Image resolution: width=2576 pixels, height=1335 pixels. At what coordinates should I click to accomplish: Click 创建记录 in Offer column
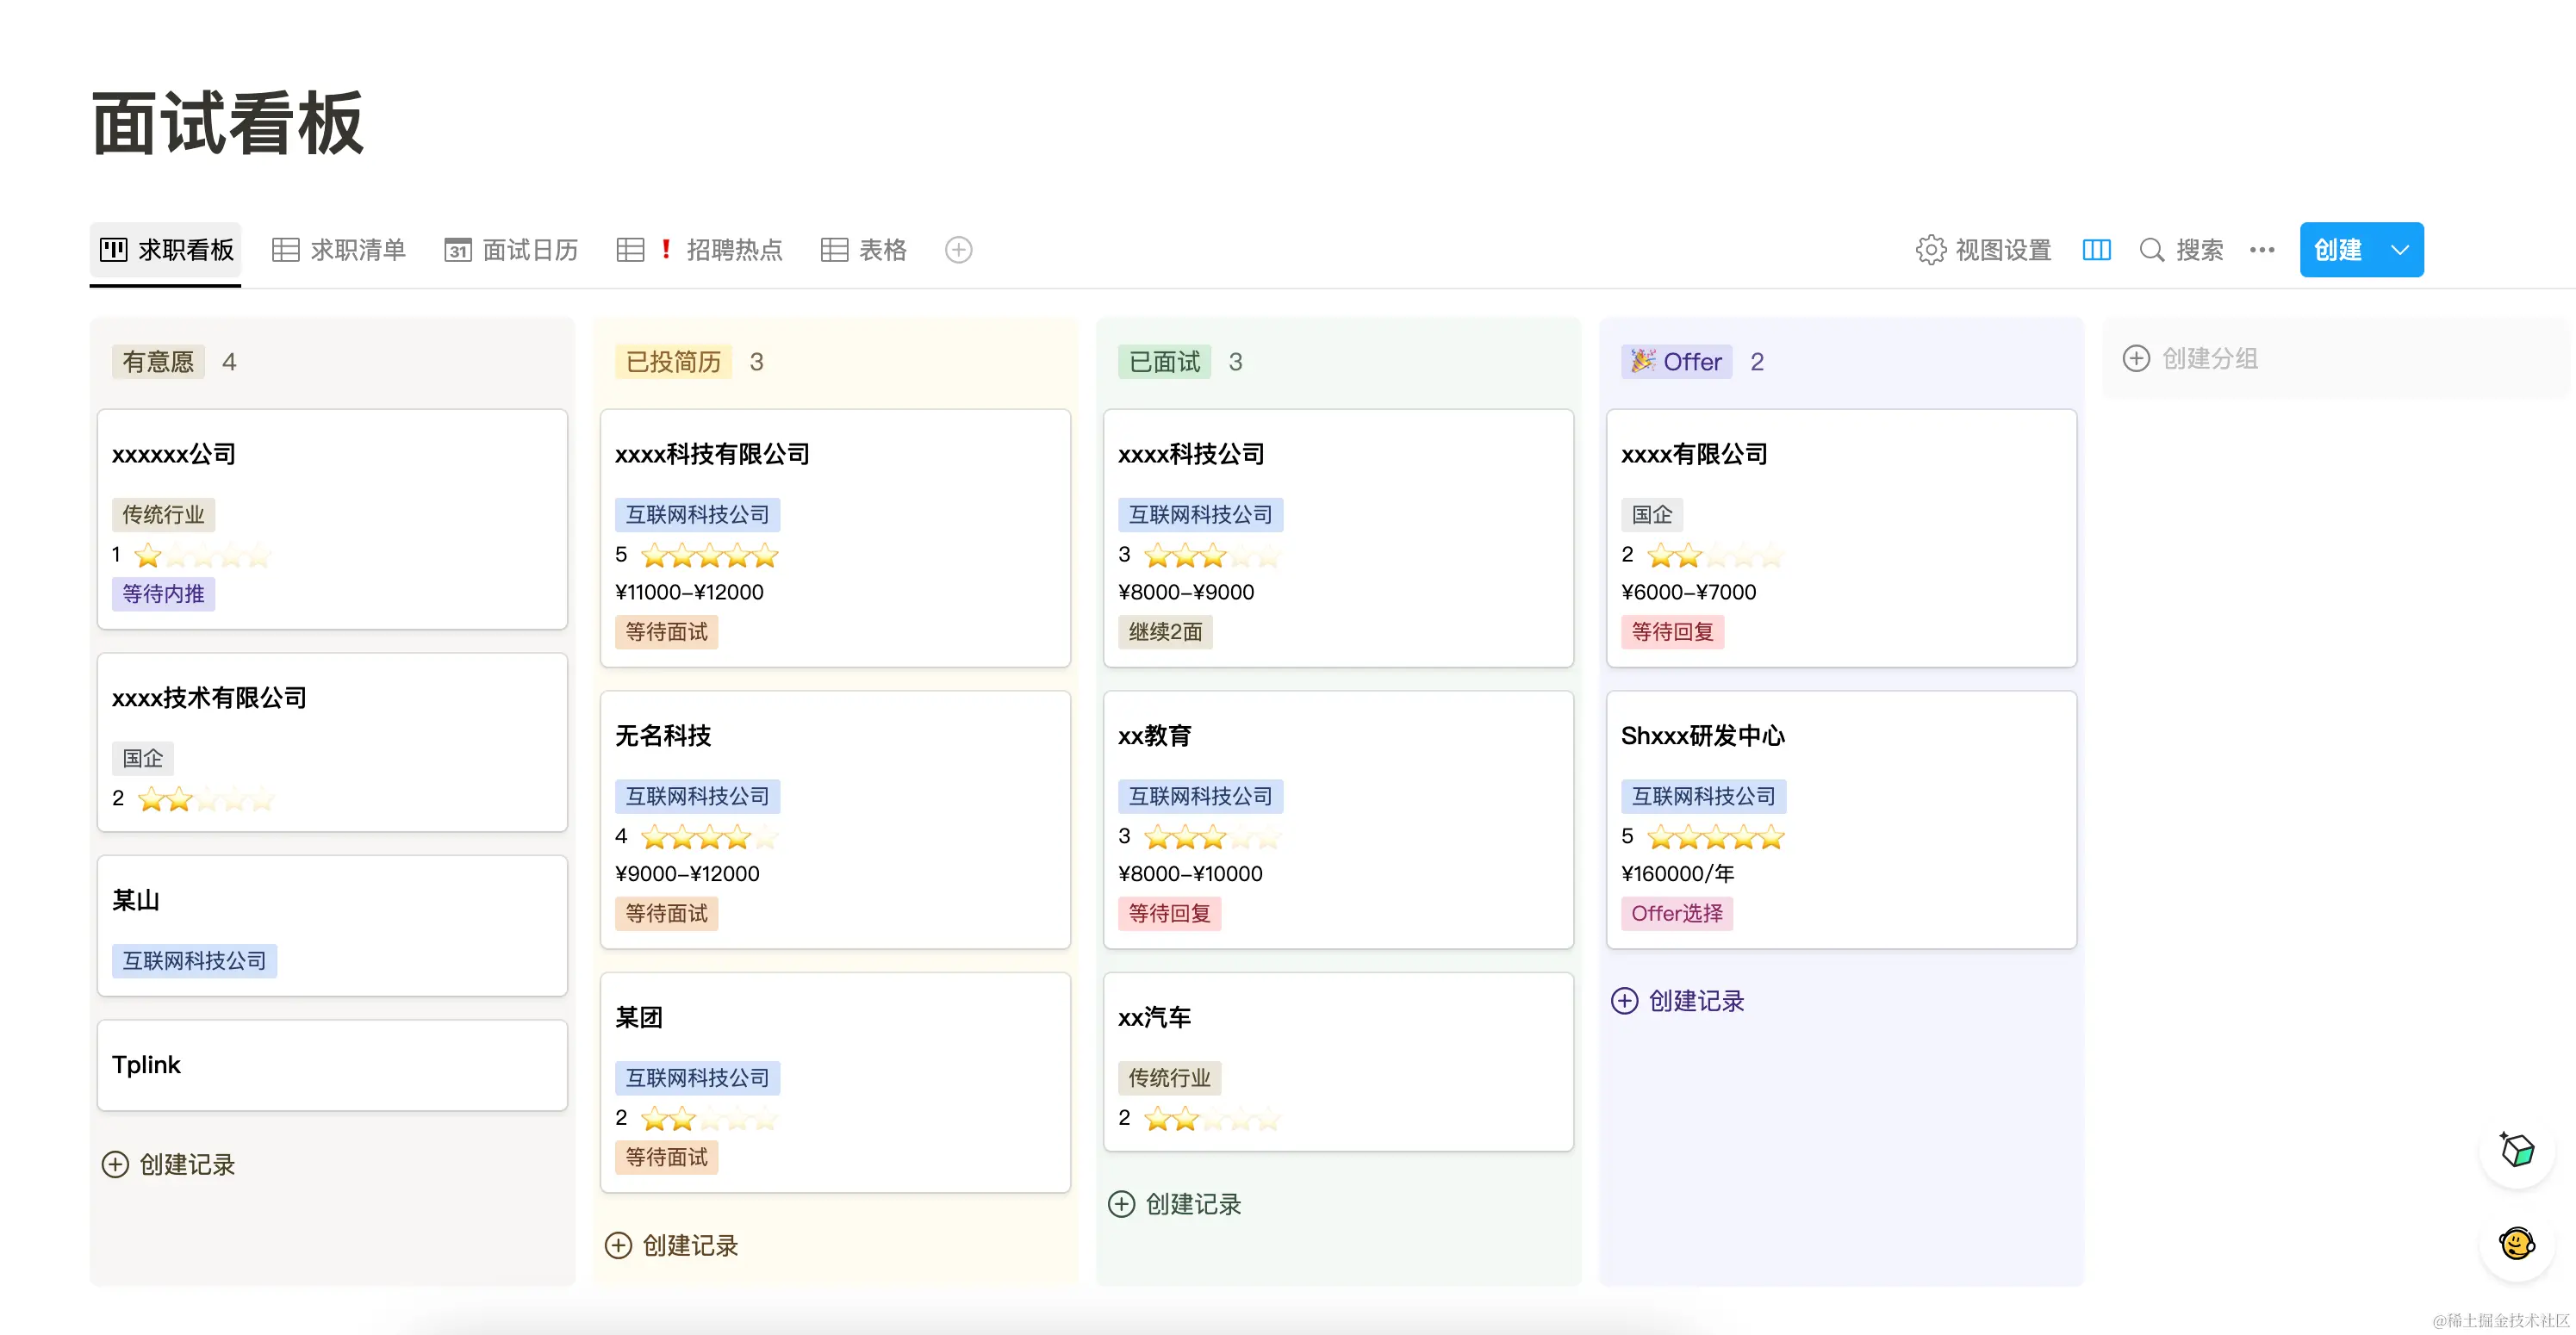[x=1677, y=1001]
